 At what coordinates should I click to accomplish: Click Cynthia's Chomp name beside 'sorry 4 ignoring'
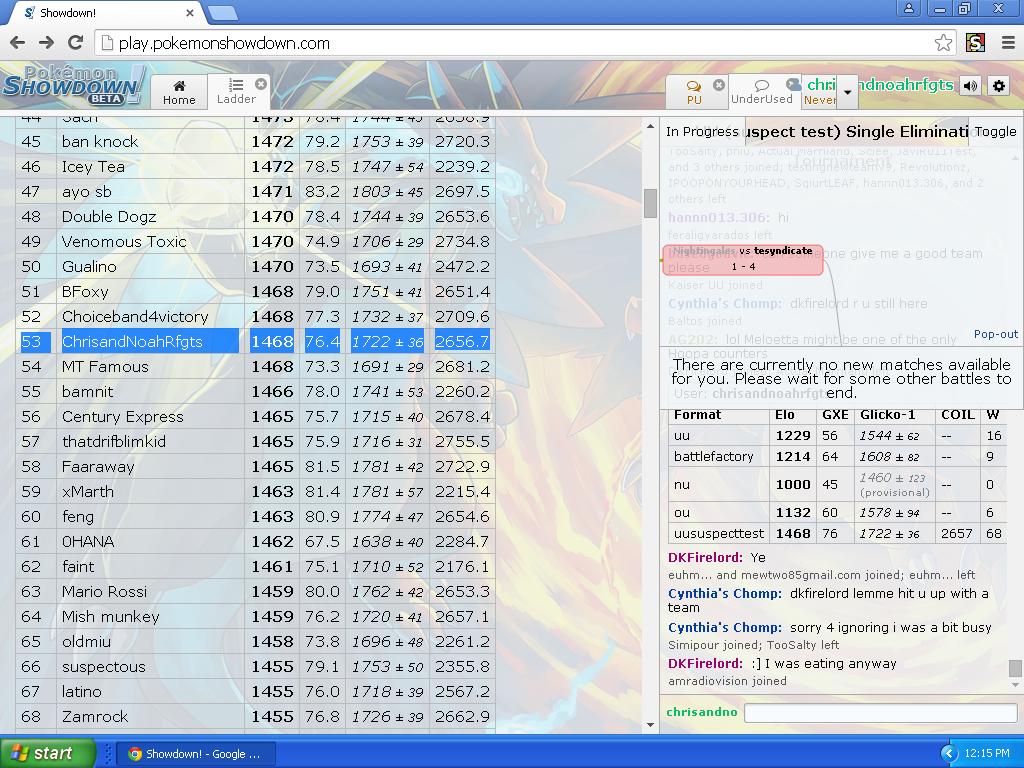pos(724,628)
